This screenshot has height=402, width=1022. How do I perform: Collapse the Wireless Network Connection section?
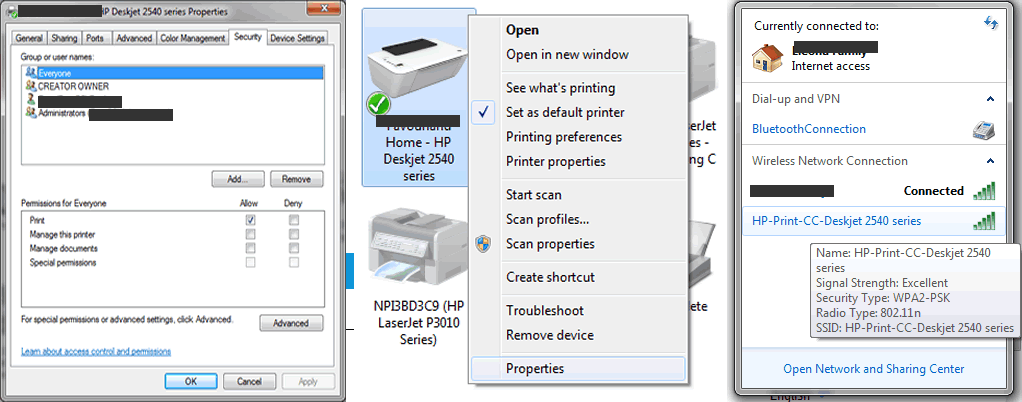(x=990, y=161)
